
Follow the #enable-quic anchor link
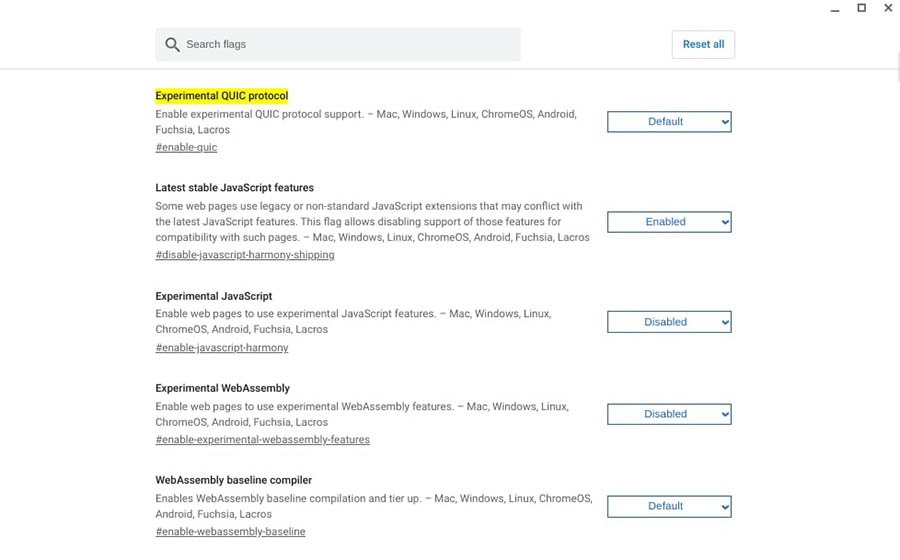186,148
